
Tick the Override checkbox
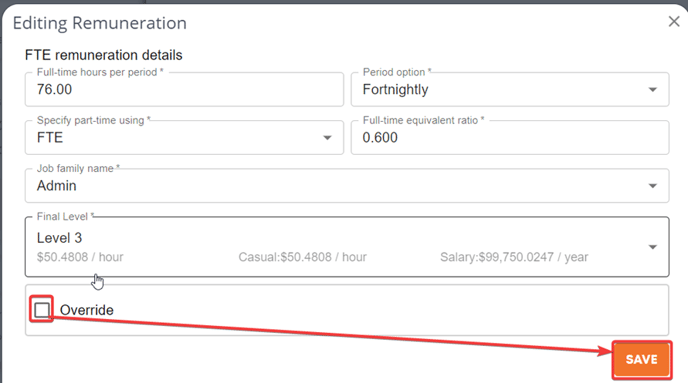click(42, 310)
